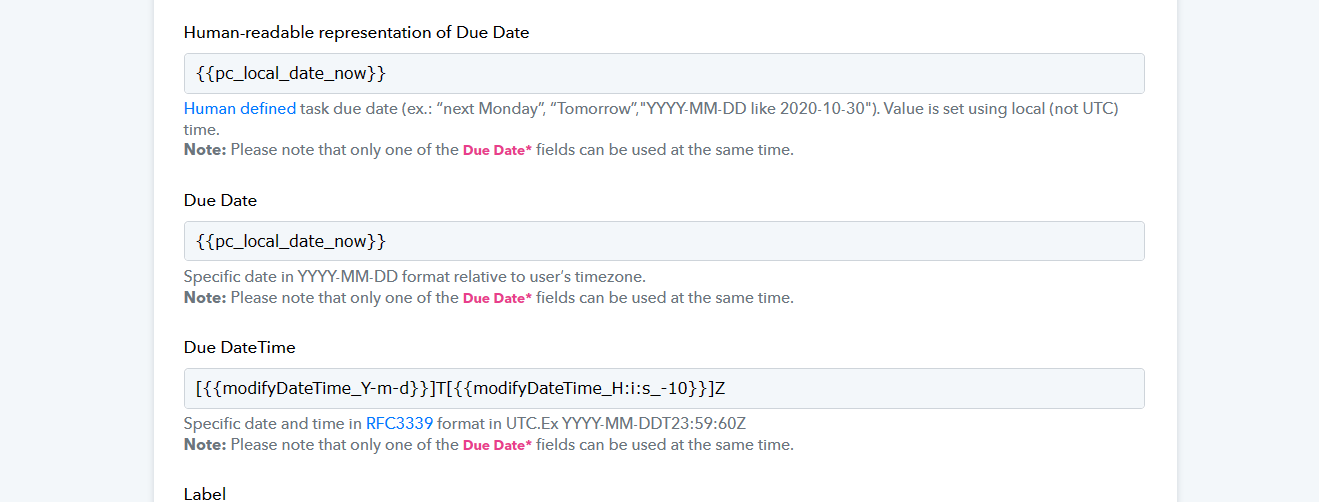Click the Due DateTime input field
Image resolution: width=1319 pixels, height=502 pixels.
(664, 388)
